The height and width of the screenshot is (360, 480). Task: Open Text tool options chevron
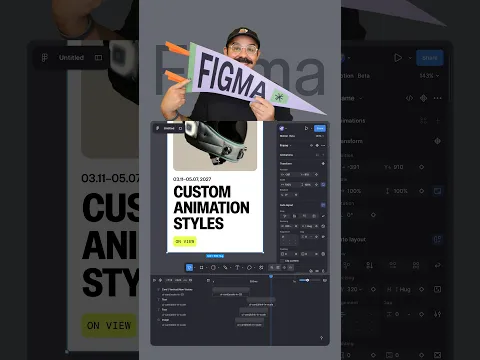(x=242, y=267)
